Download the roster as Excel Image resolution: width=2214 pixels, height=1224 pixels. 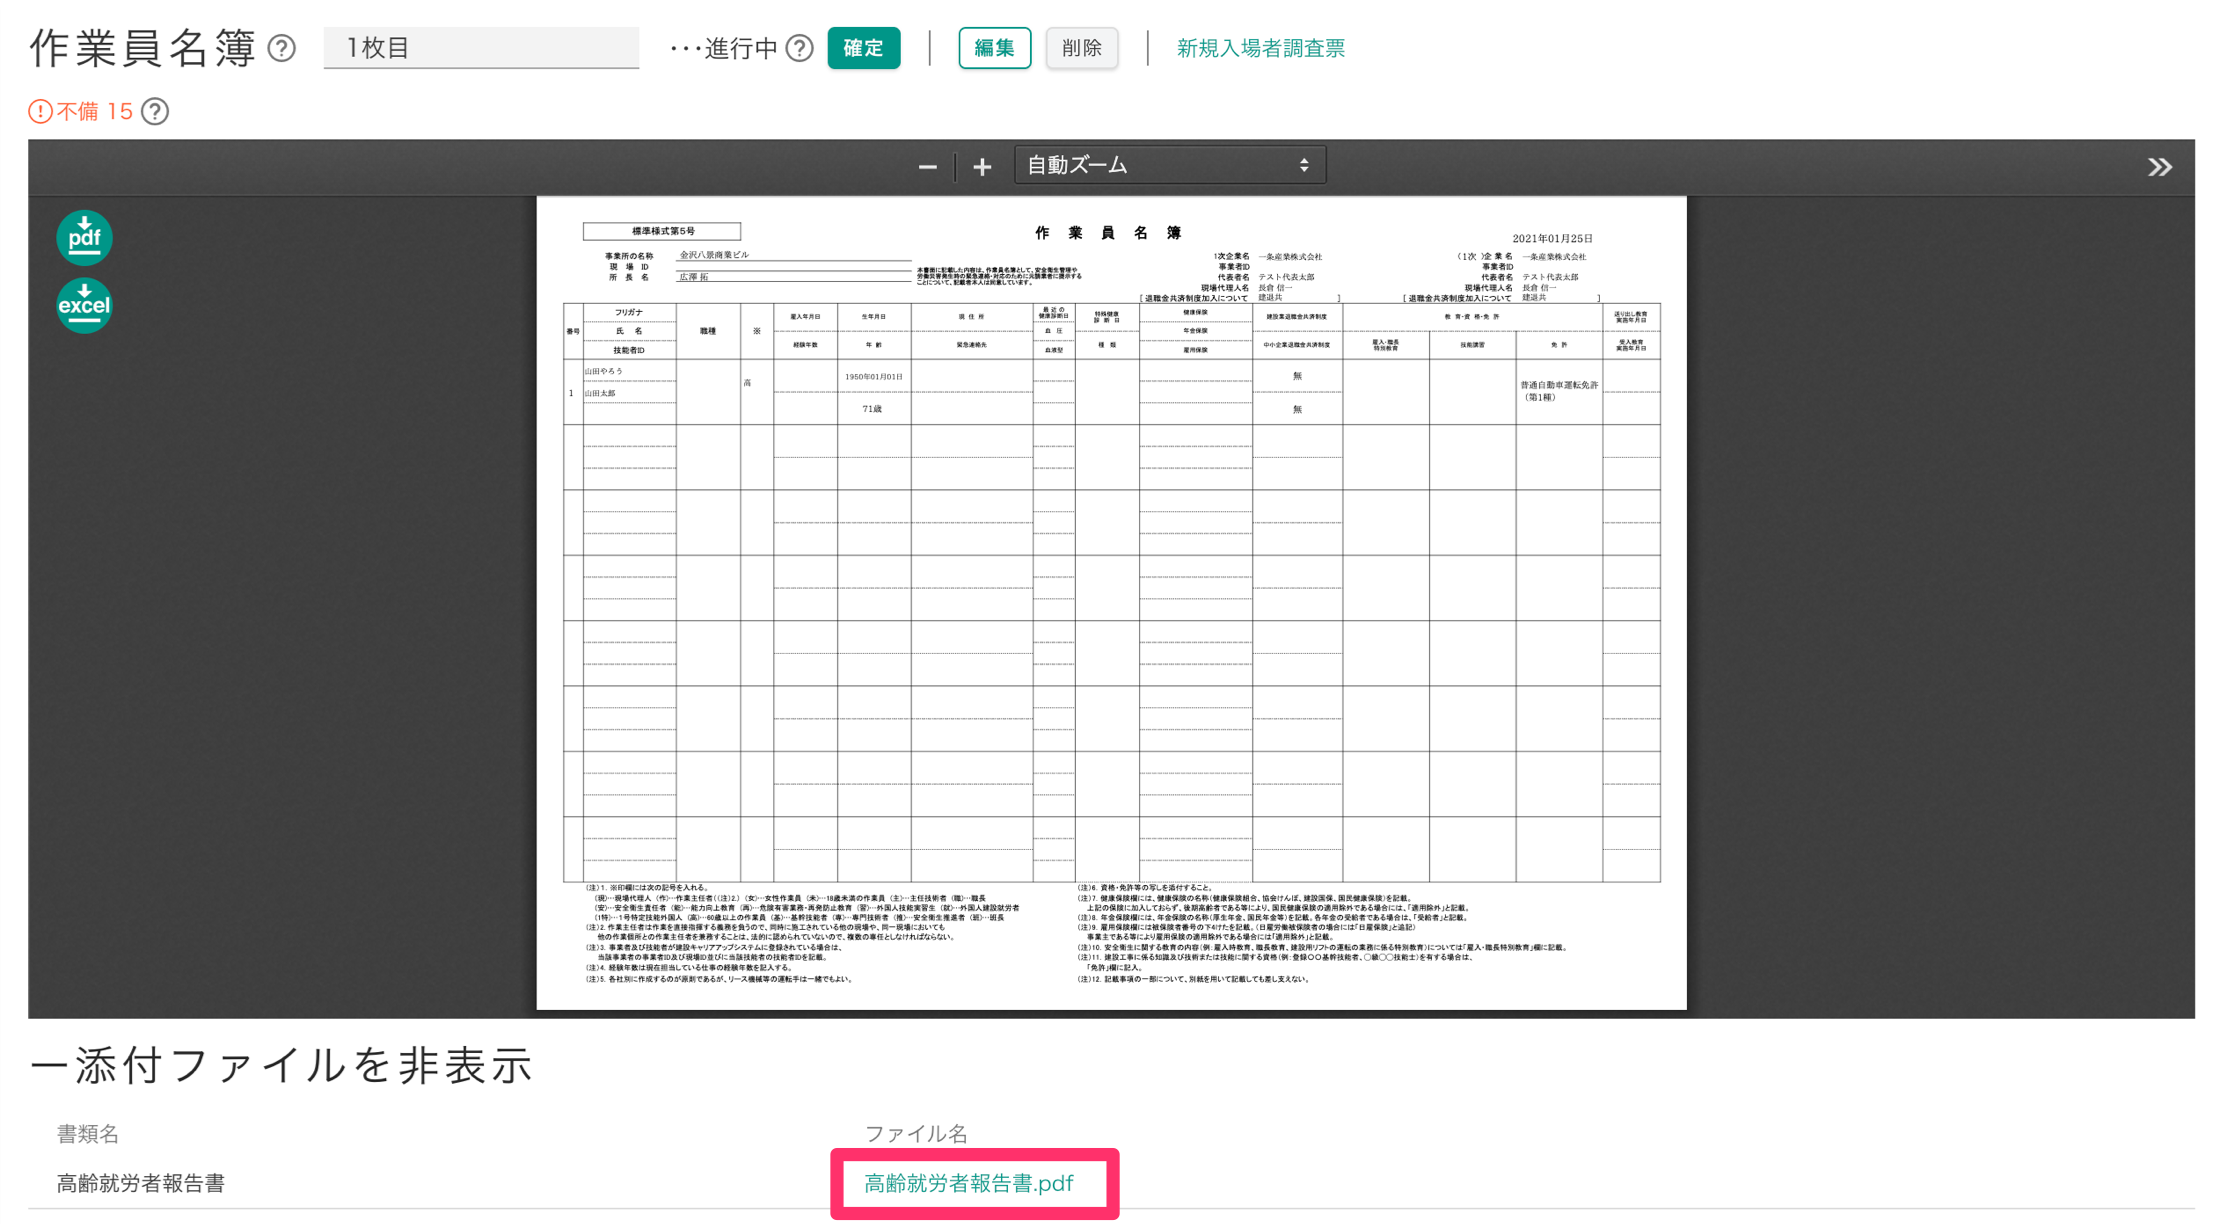pos(84,305)
